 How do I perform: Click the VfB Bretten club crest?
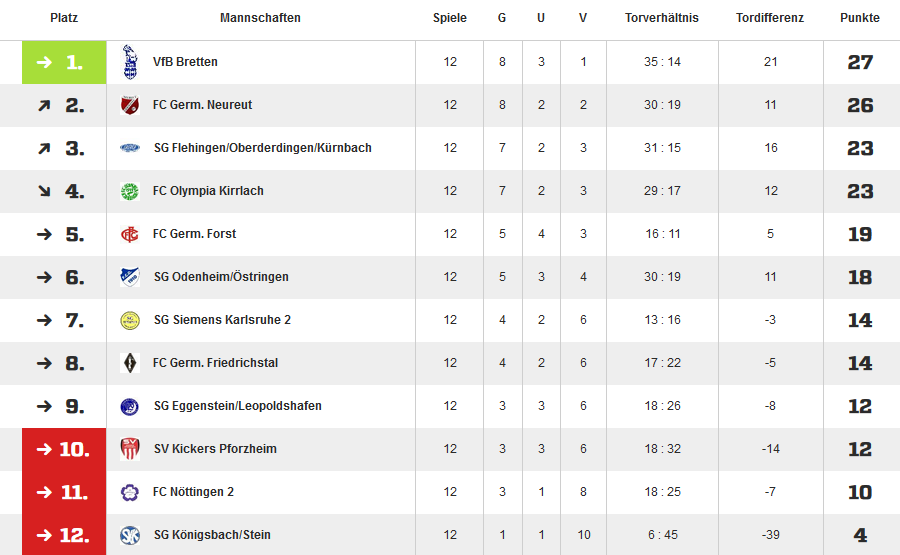(130, 62)
